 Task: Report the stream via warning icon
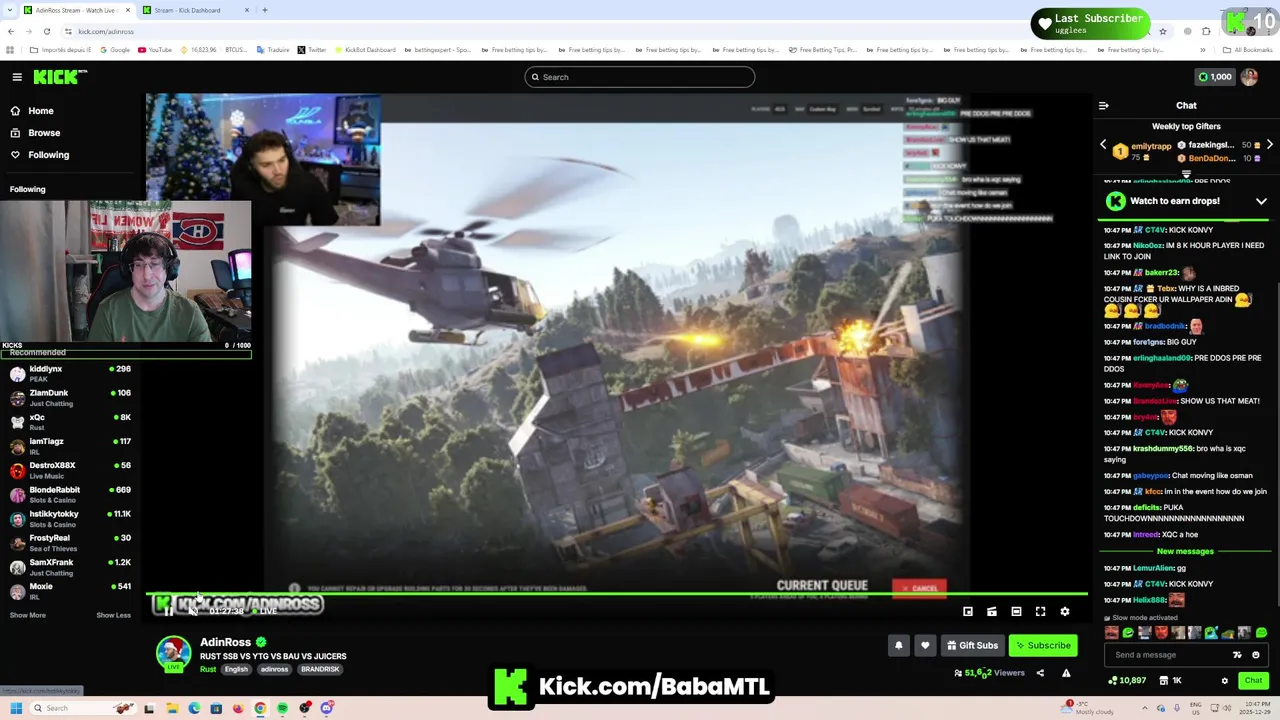point(1066,673)
